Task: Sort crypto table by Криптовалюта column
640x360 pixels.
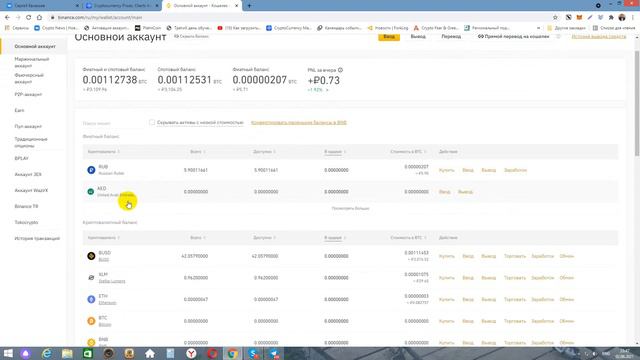Action: point(104,238)
